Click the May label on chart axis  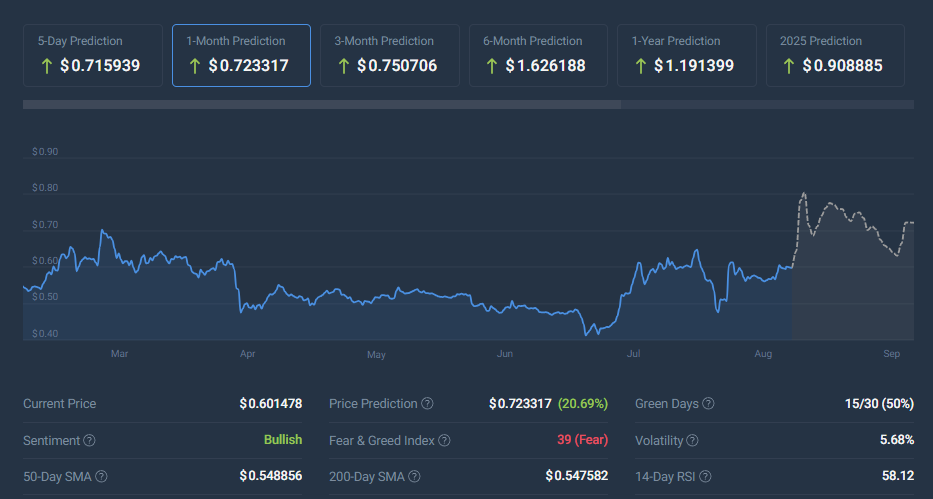pyautogui.click(x=376, y=355)
